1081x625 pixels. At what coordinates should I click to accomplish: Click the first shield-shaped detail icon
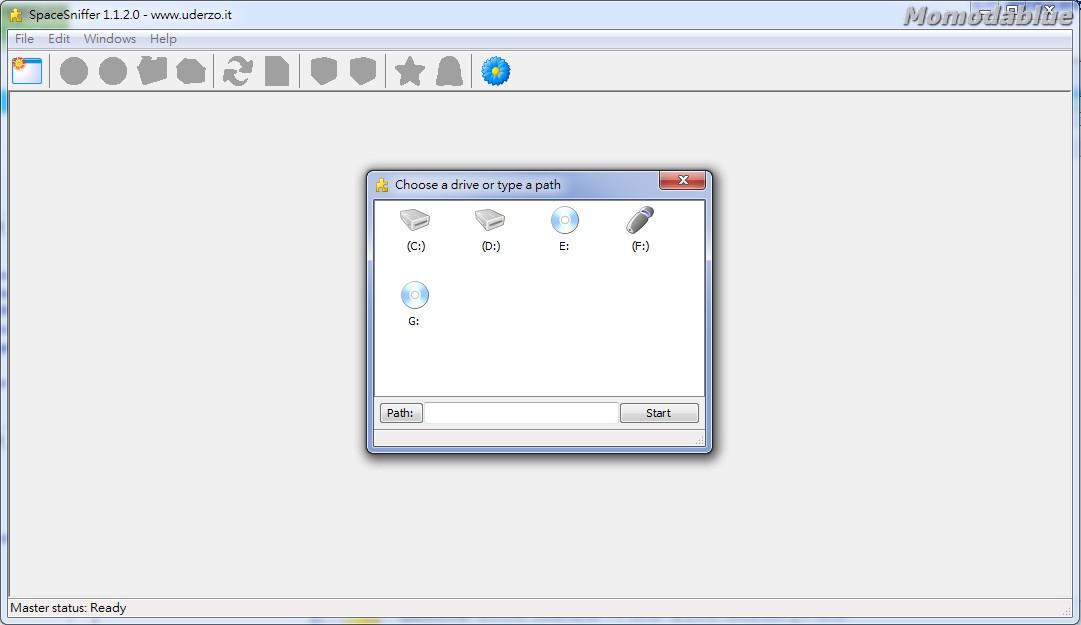(x=323, y=71)
